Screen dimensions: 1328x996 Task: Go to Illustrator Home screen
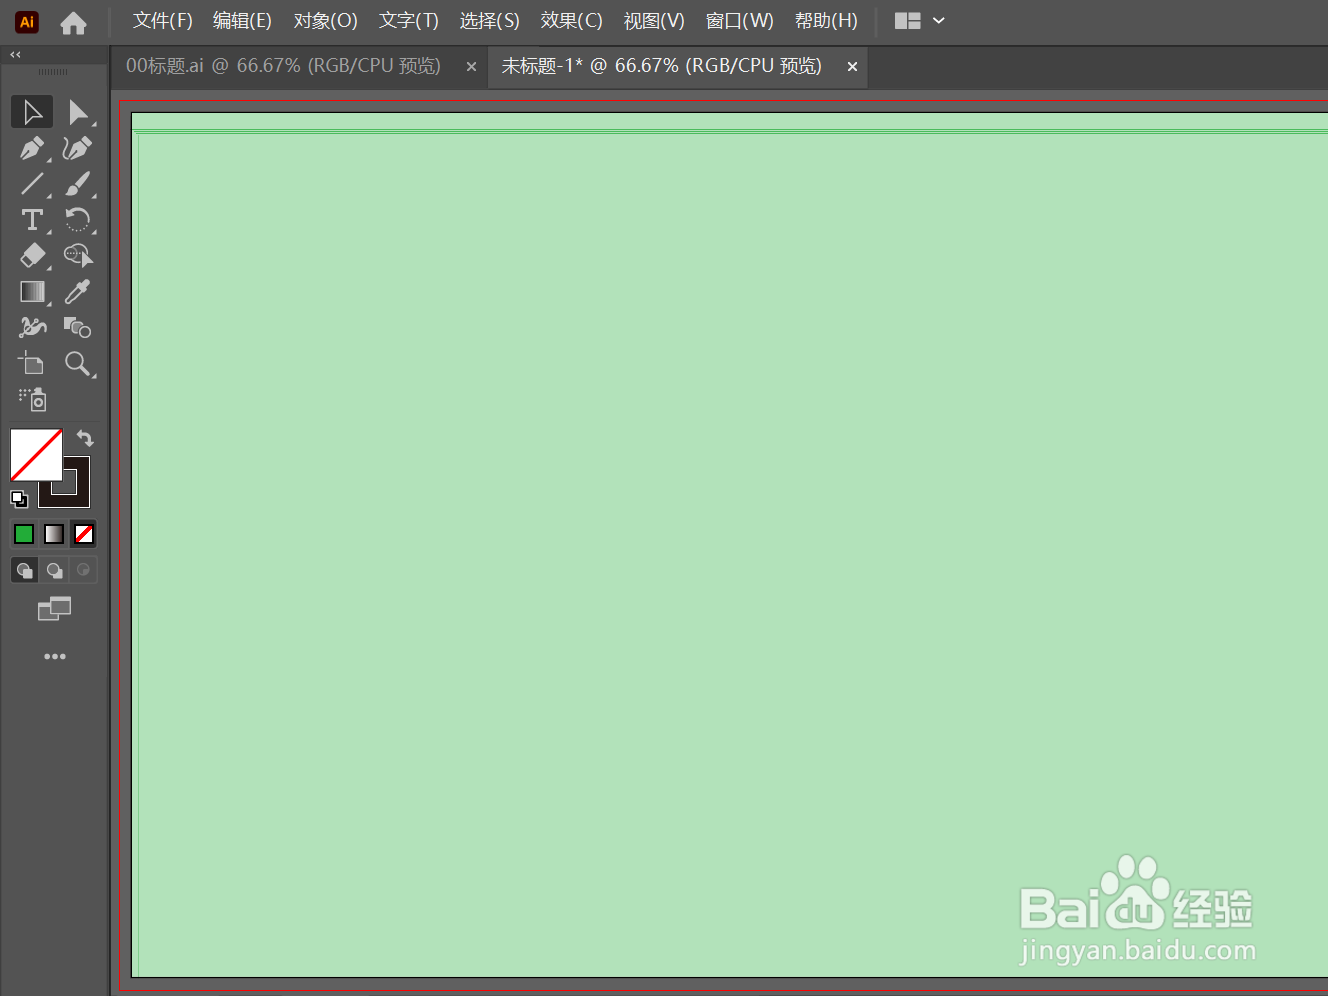(x=73, y=22)
